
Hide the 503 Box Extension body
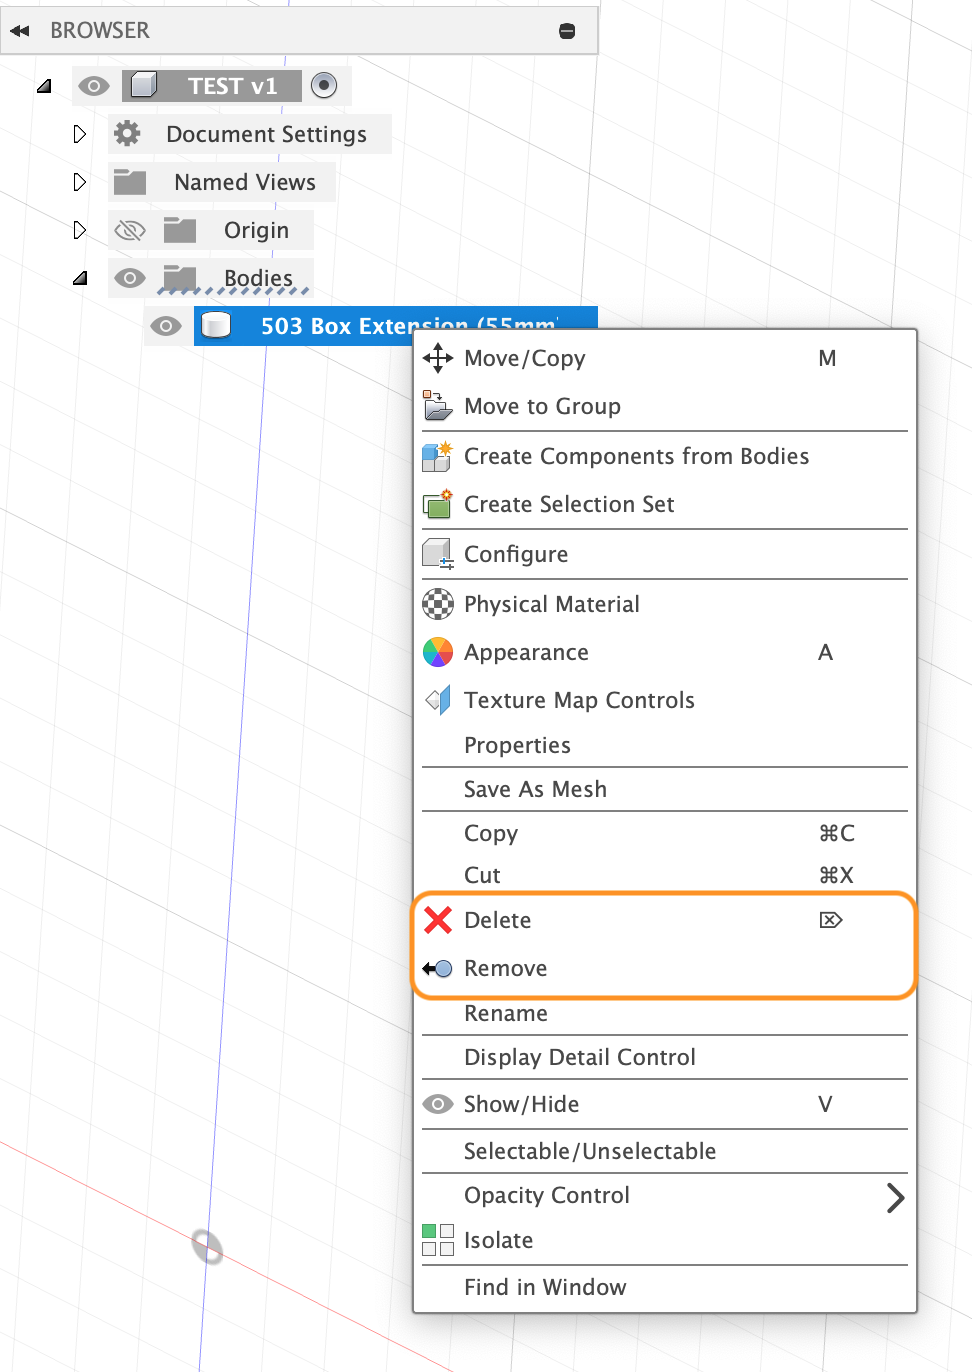(166, 326)
